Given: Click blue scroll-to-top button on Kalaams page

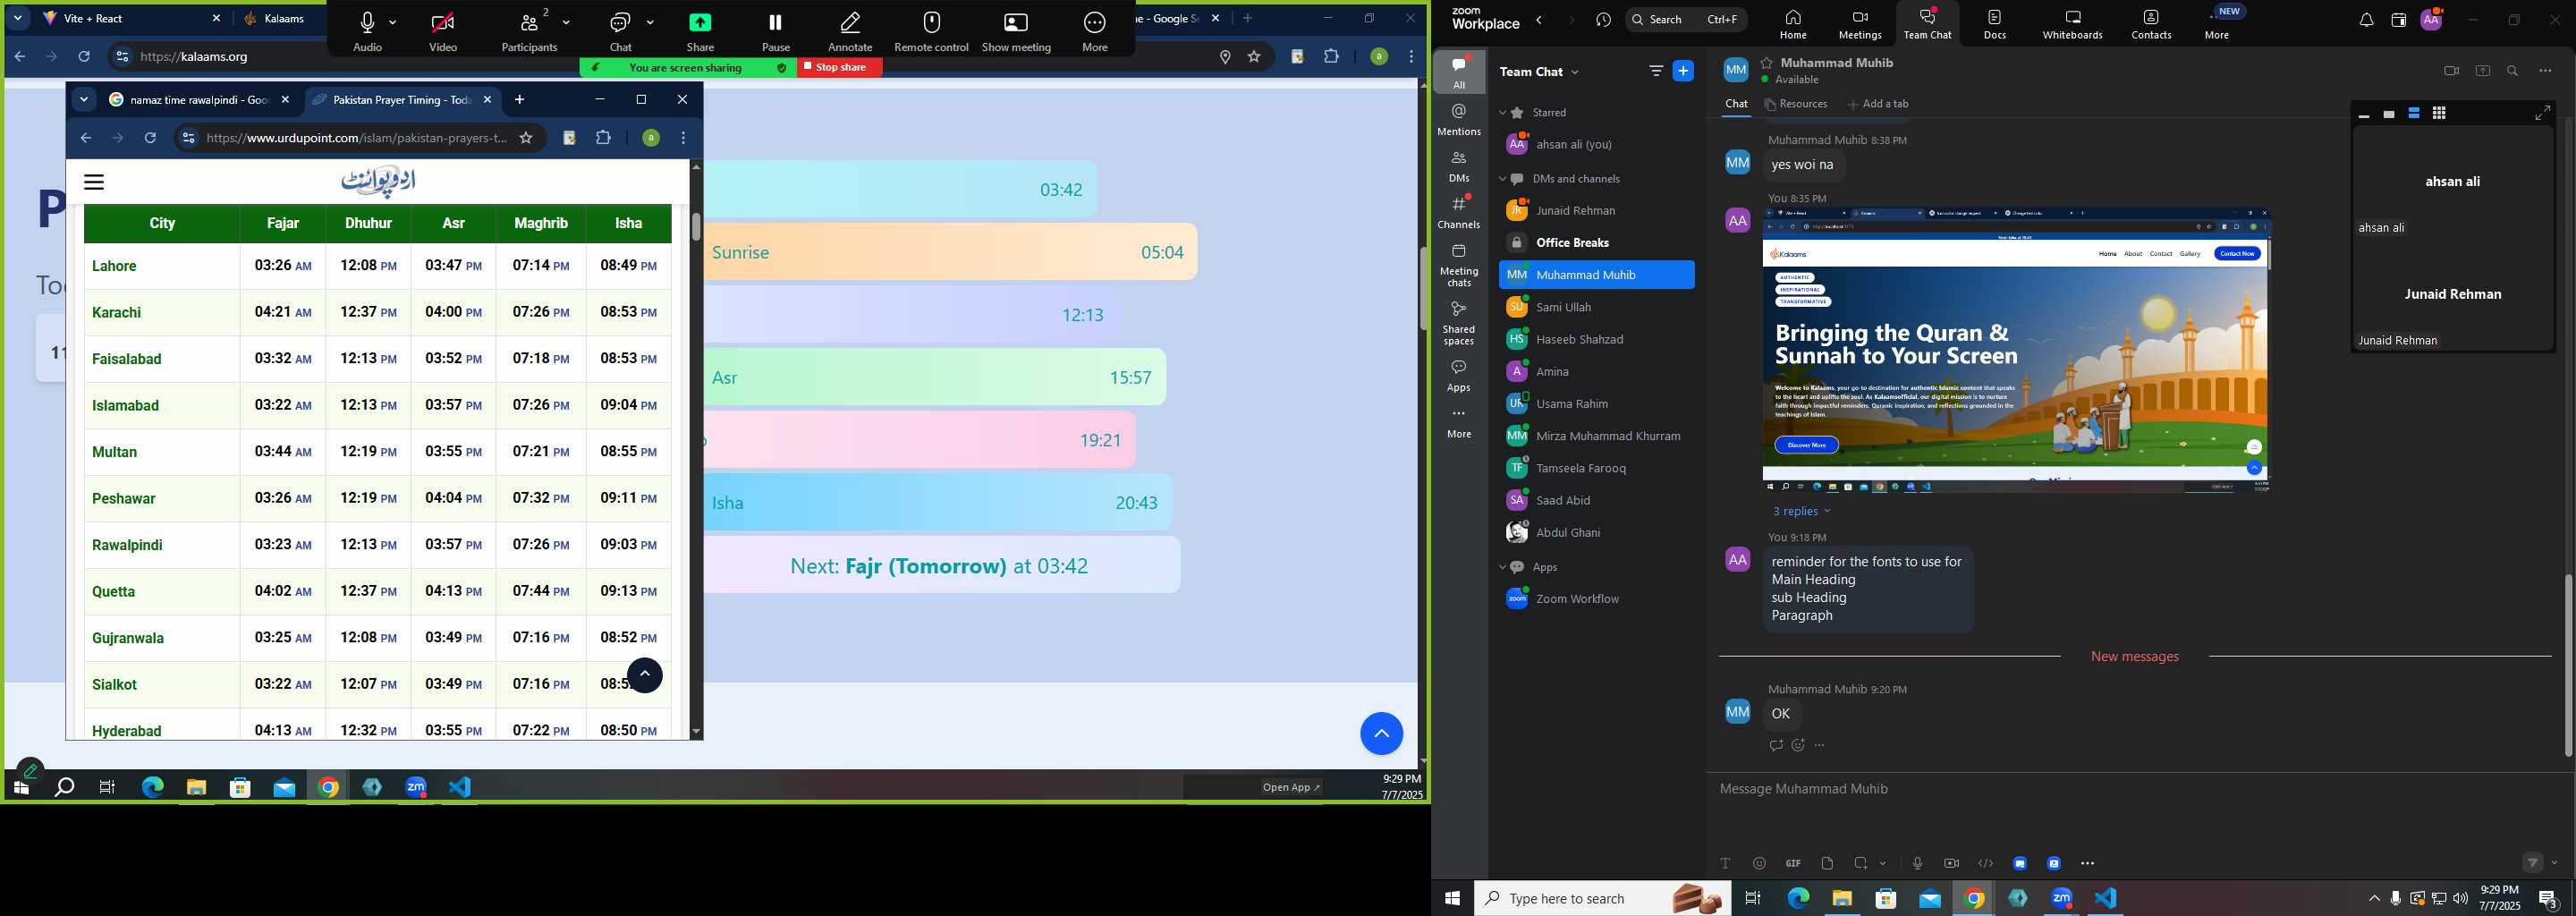Looking at the screenshot, I should tap(1381, 734).
